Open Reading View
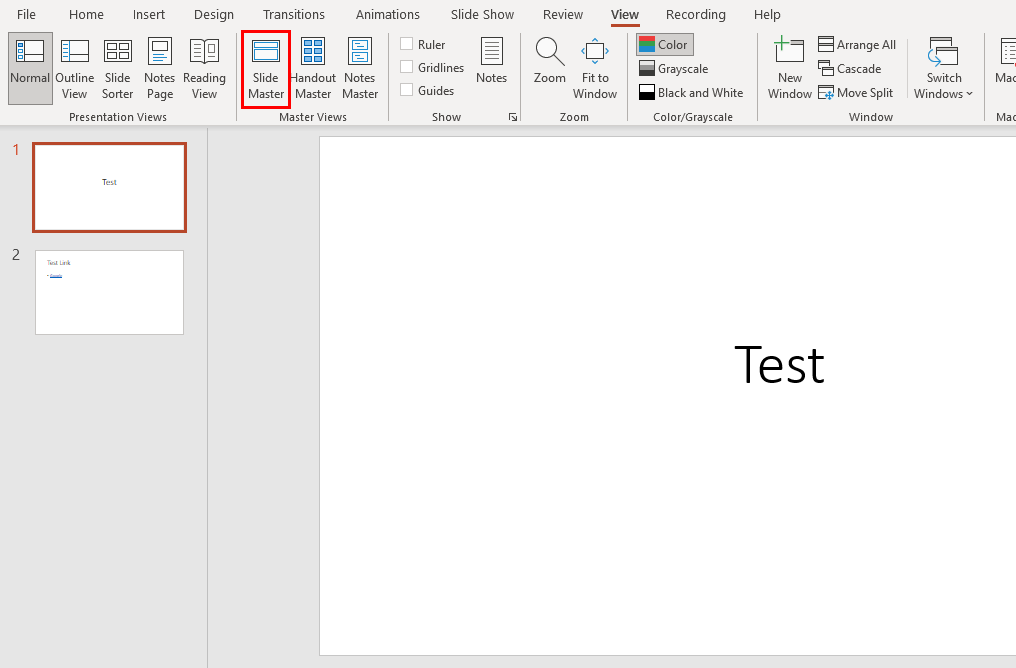 point(204,68)
